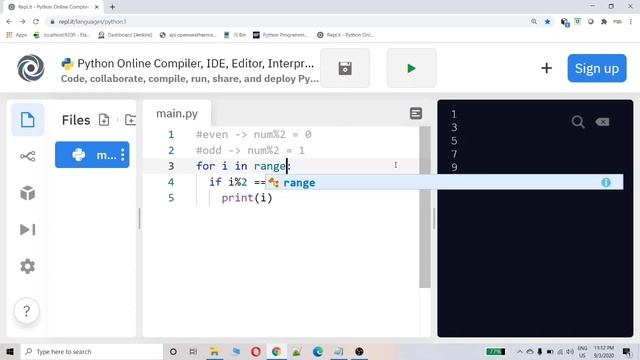Image resolution: width=640 pixels, height=360 pixels.
Task: Go back in browser
Action: tap(9, 22)
